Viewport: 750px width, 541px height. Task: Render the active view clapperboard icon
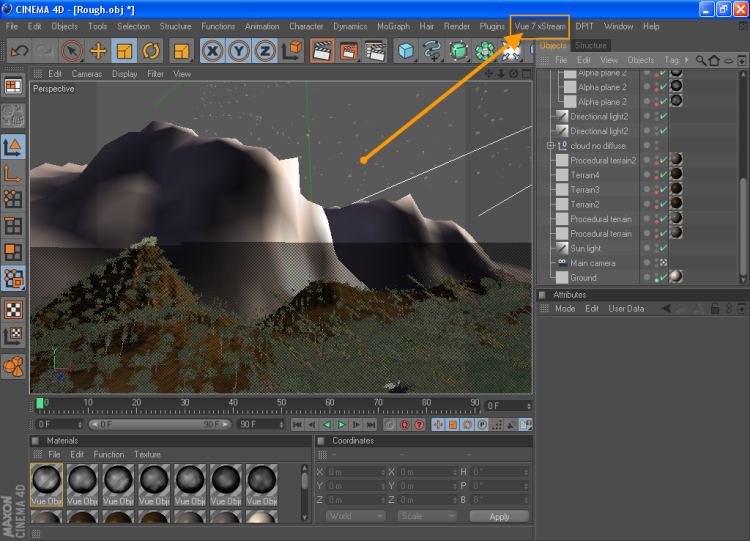[x=322, y=51]
